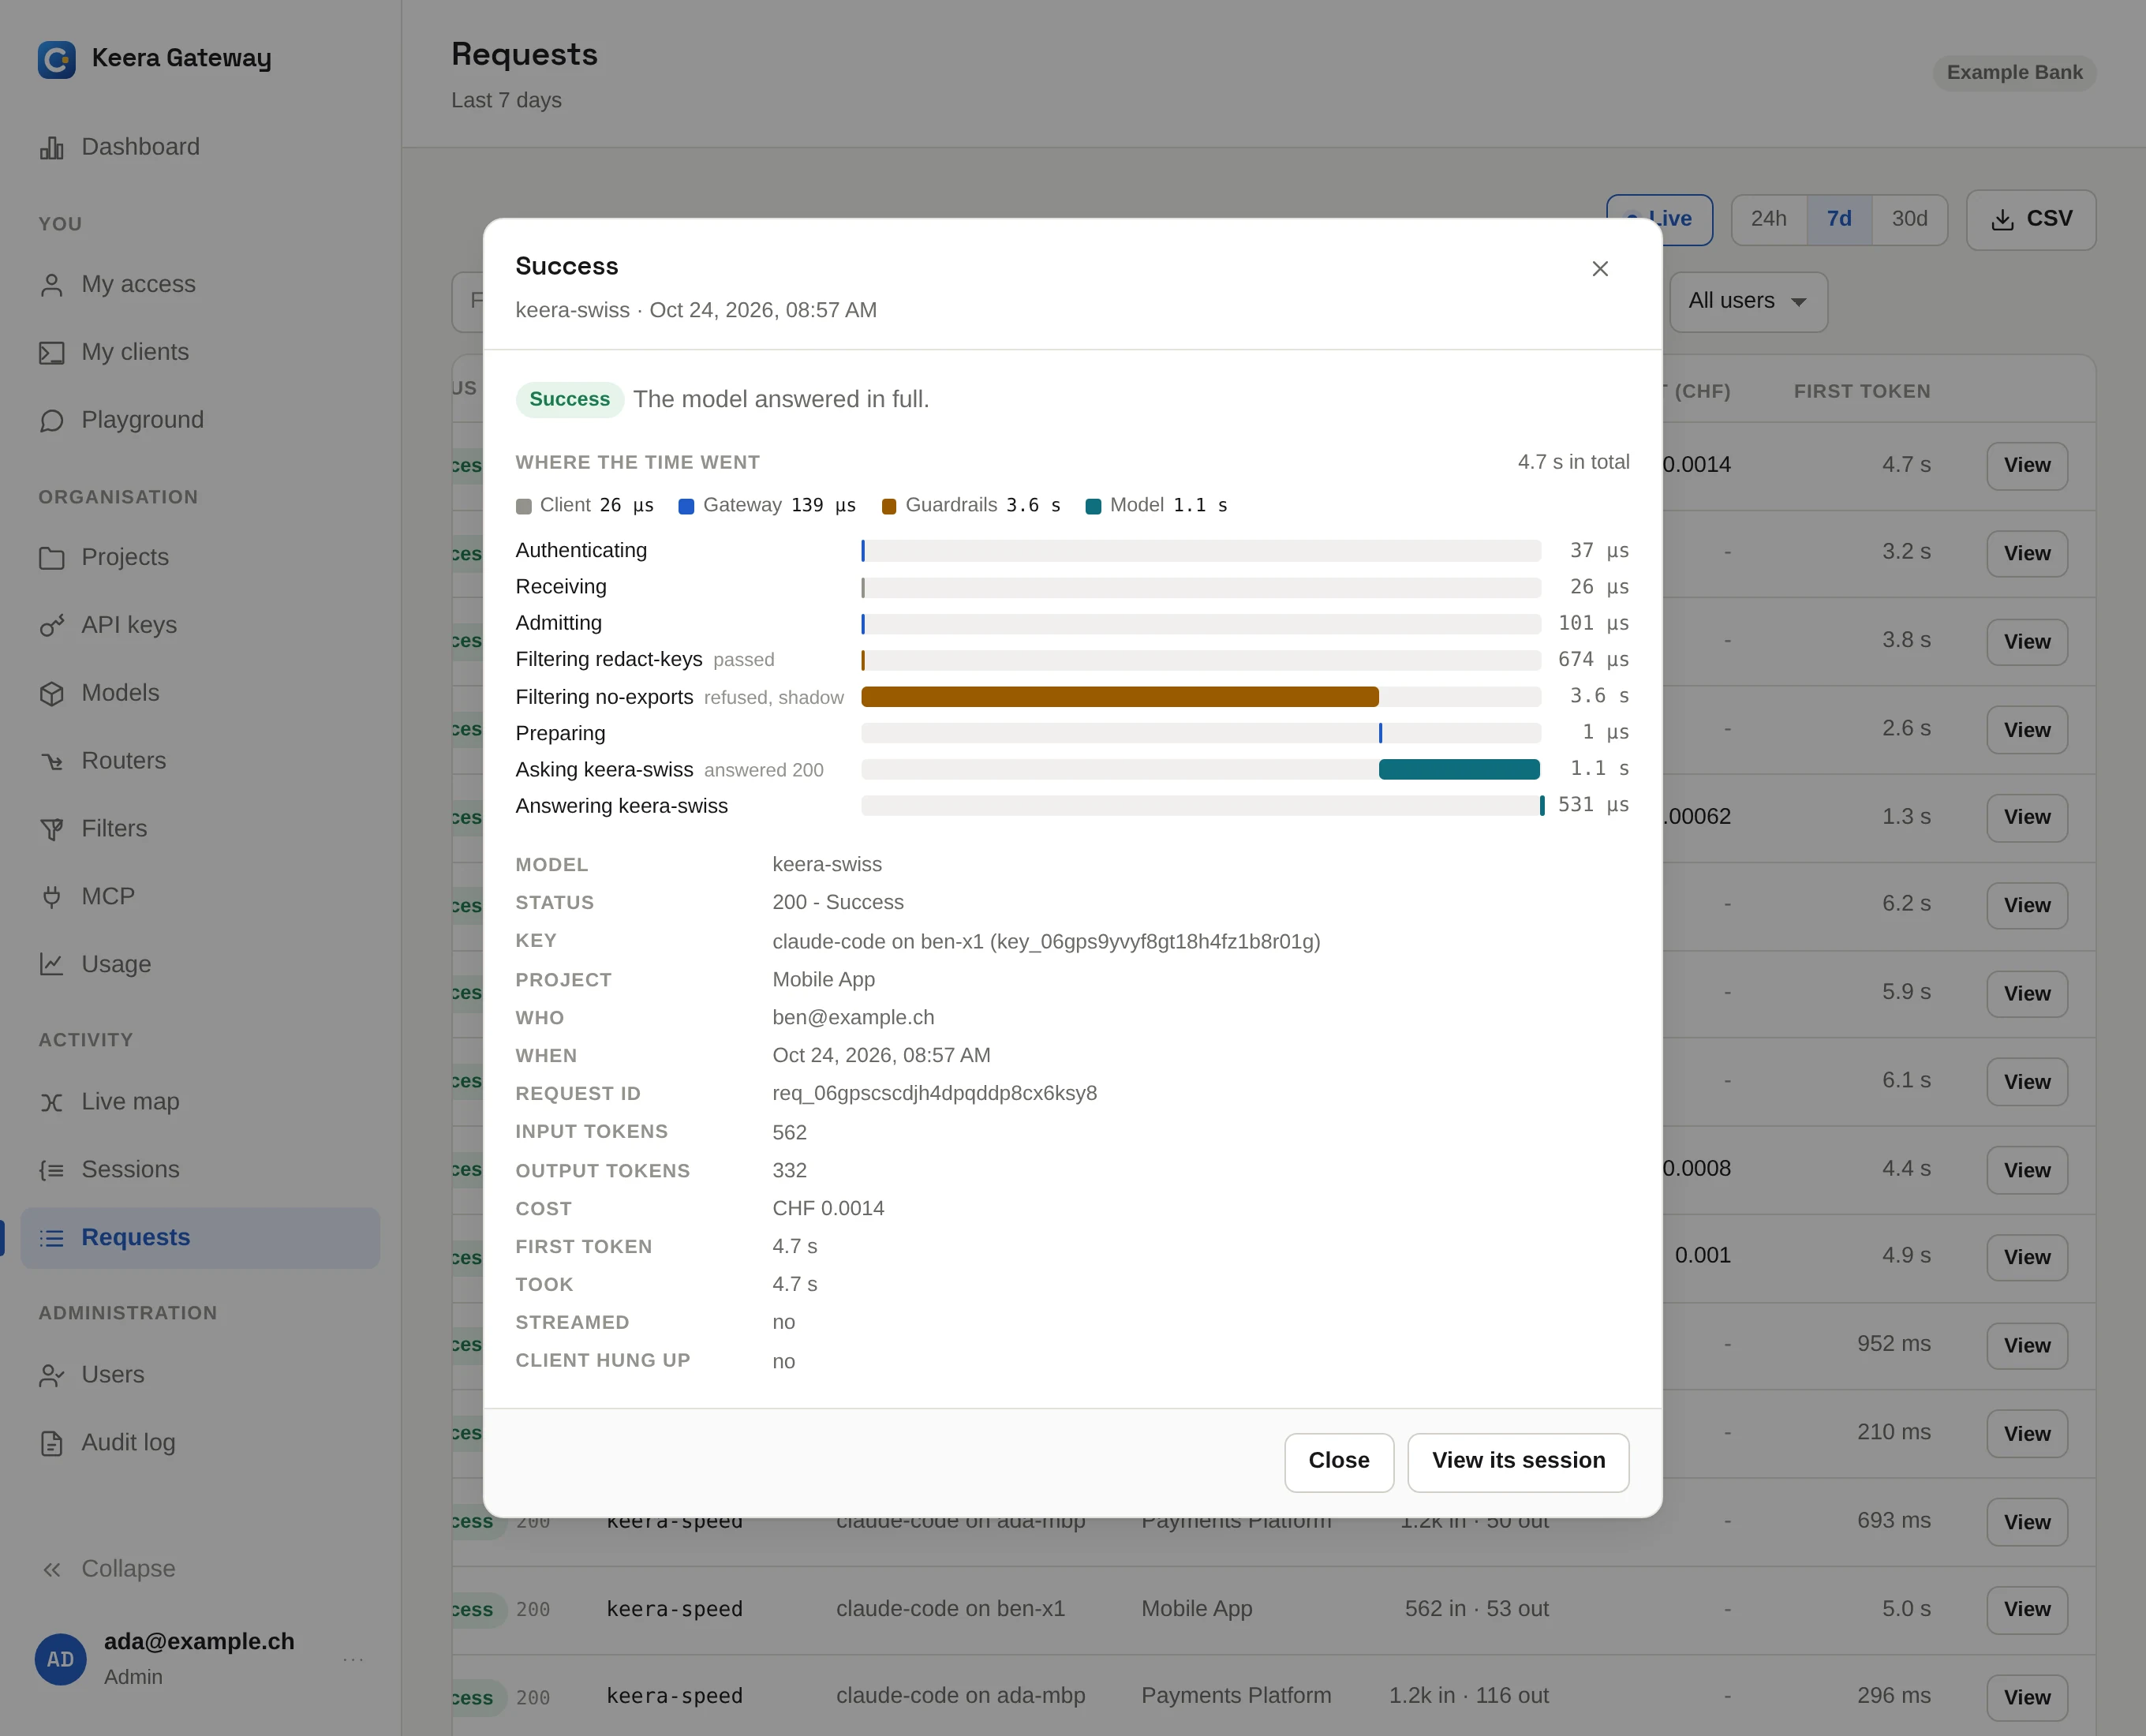Click the Users admin icon
2146x1736 pixels.
tap(52, 1376)
